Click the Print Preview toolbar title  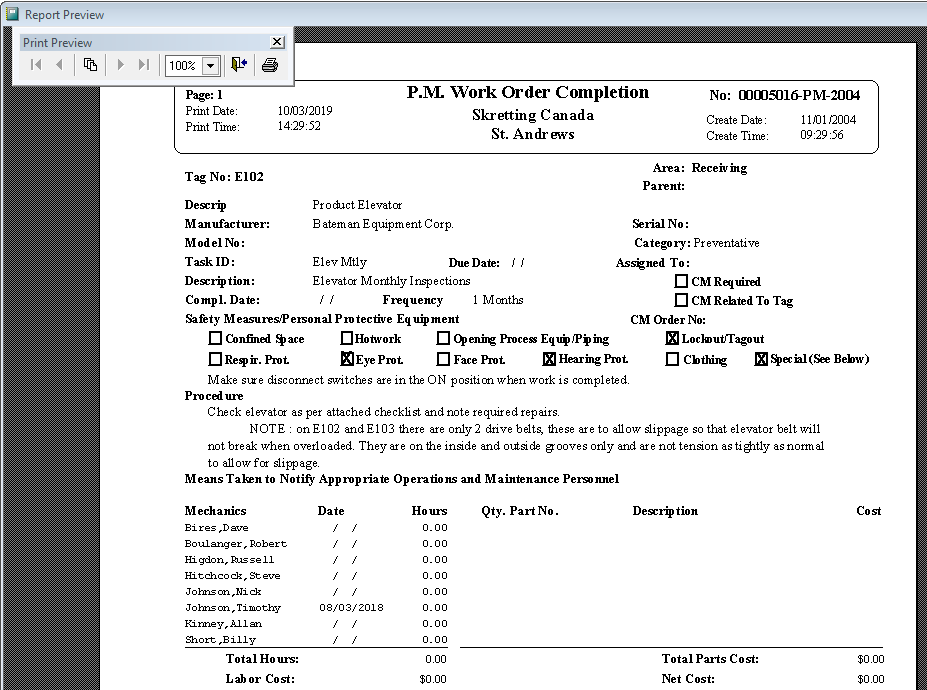(x=57, y=43)
